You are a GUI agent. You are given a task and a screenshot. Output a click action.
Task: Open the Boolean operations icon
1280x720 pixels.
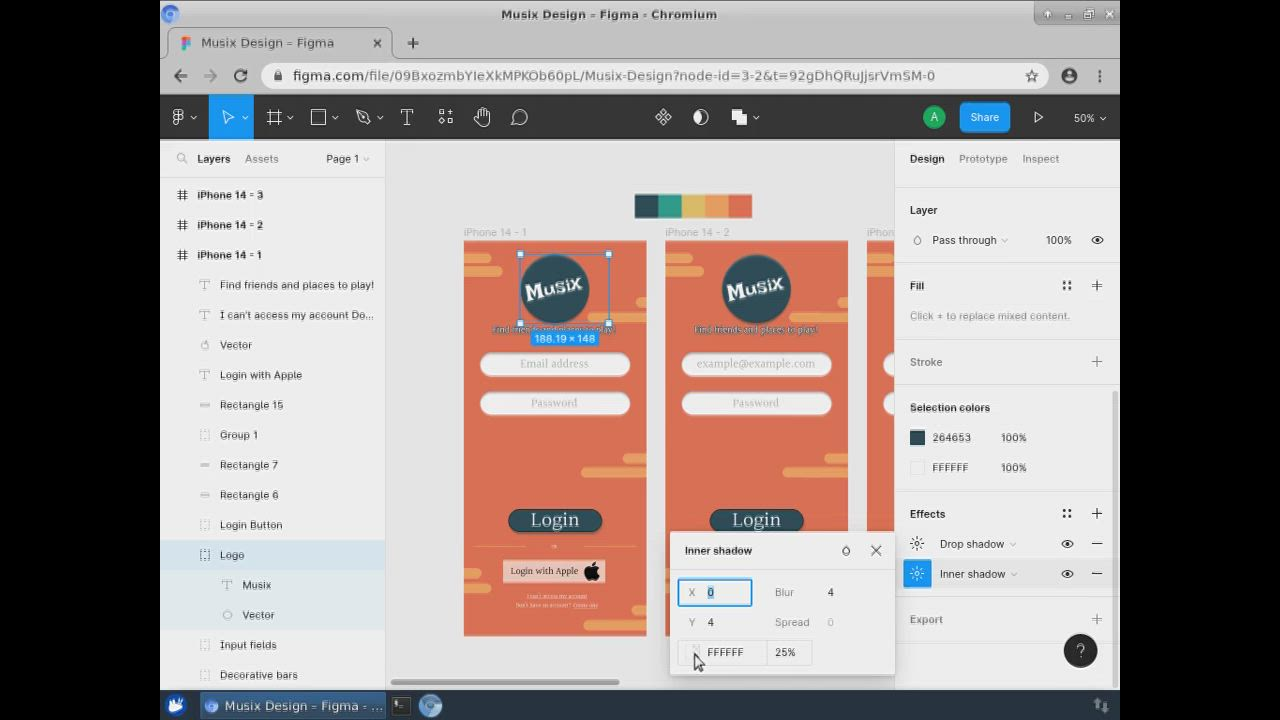[740, 117]
